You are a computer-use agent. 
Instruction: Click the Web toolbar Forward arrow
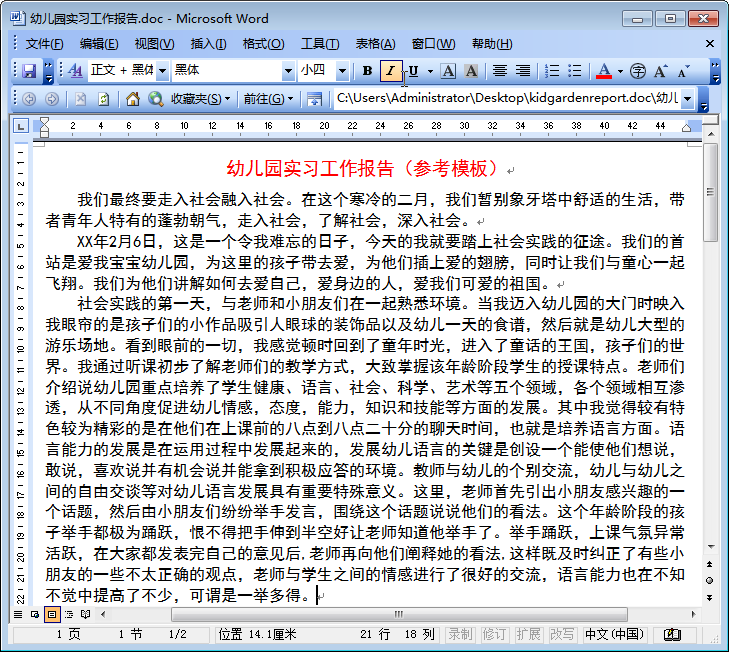(52, 99)
